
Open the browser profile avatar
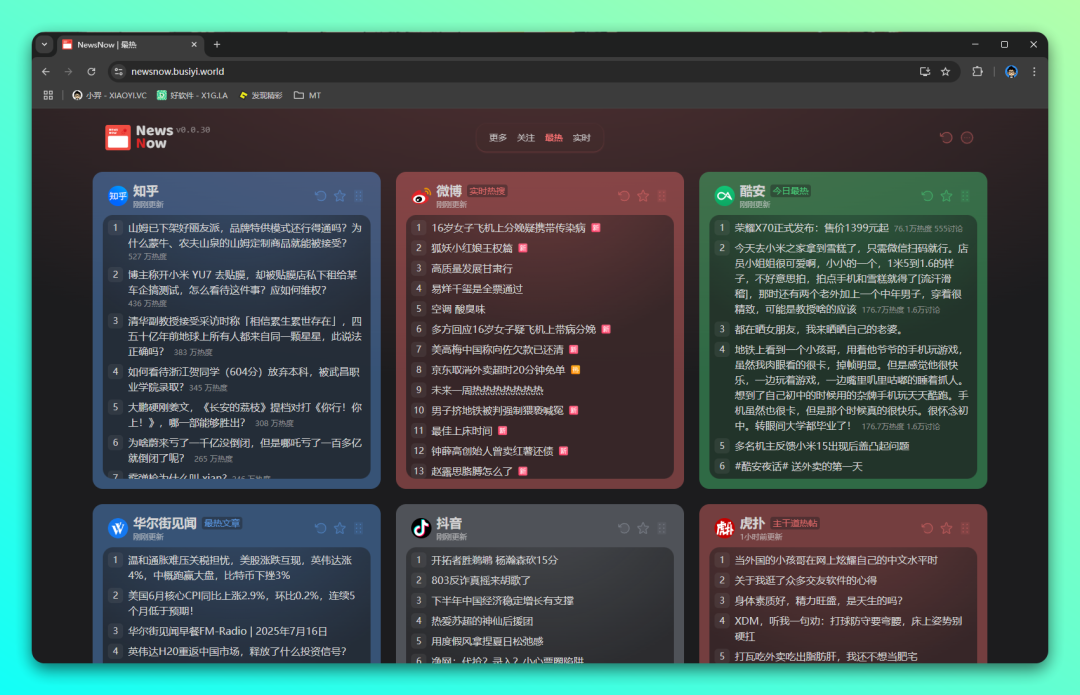pos(1011,72)
